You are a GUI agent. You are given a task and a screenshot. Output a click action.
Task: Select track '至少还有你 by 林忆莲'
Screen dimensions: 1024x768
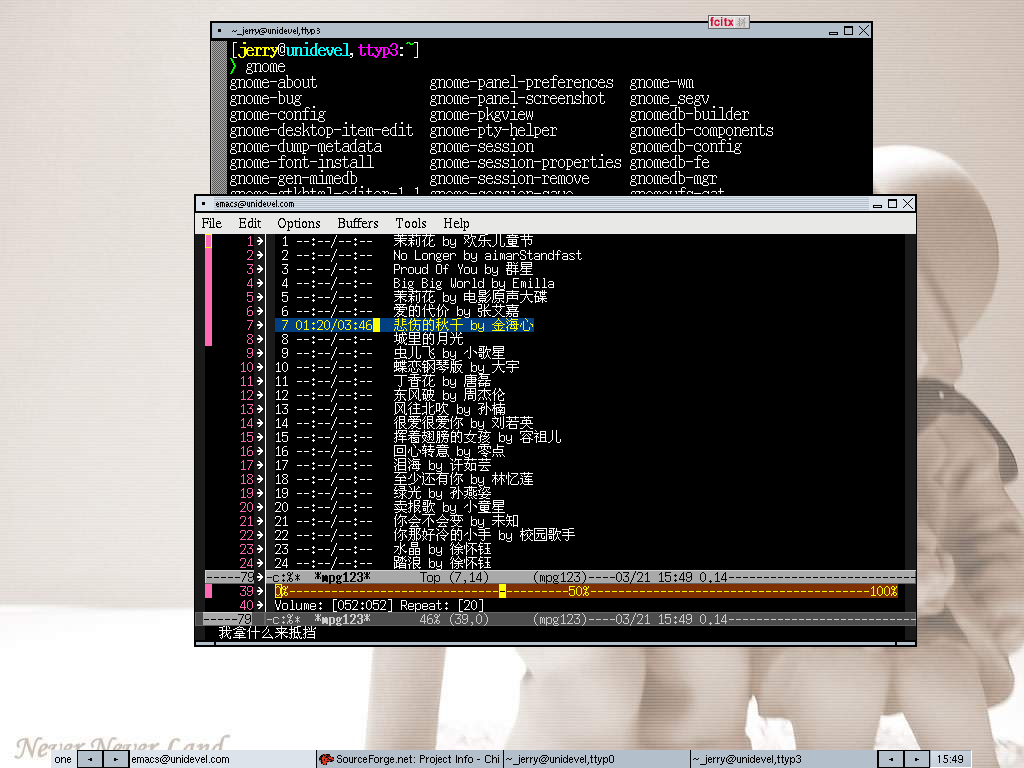click(x=463, y=479)
